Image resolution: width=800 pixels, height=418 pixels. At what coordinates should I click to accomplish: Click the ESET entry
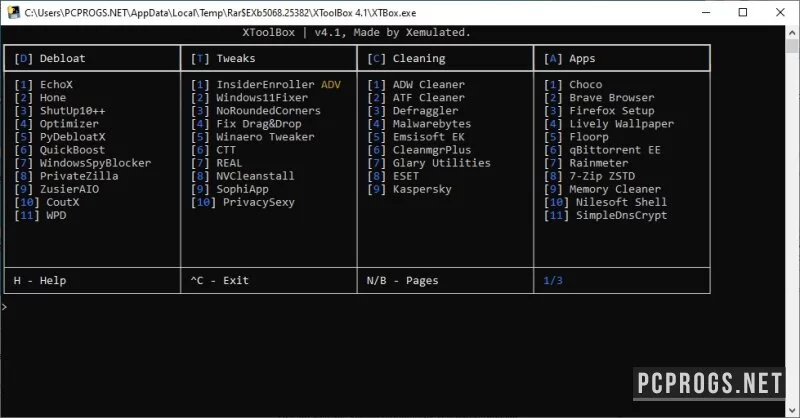tap(393, 176)
